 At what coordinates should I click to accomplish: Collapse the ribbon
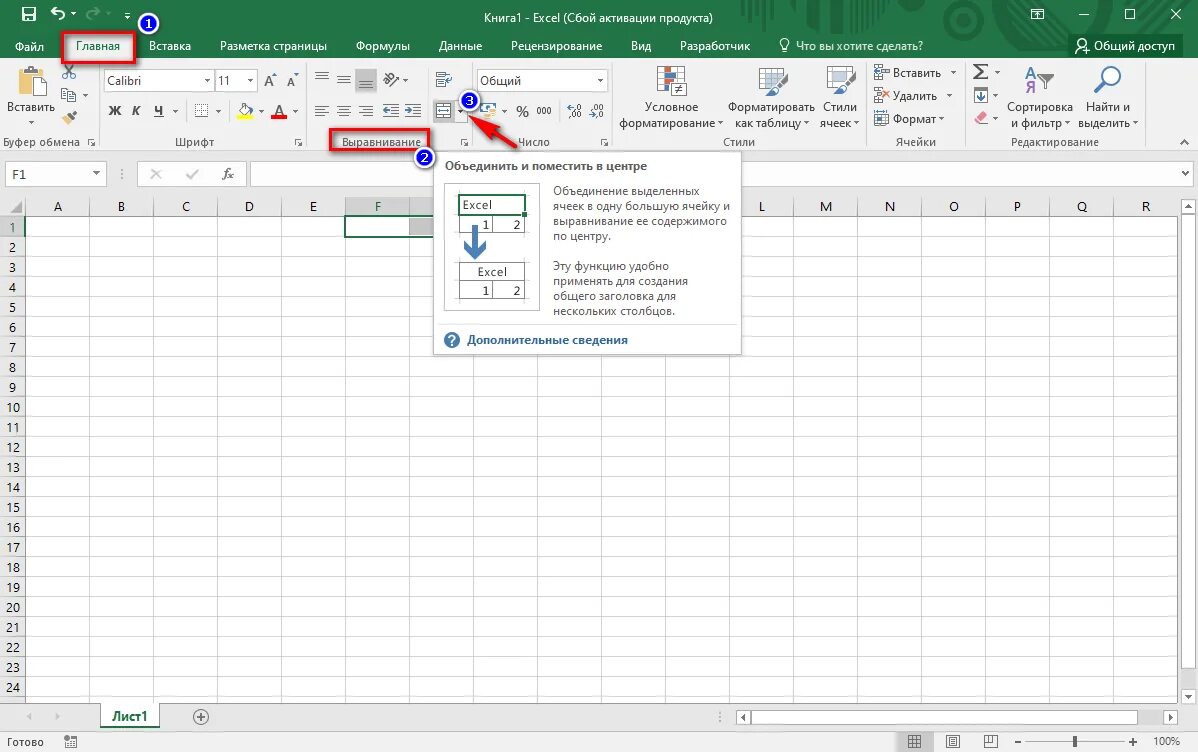click(1184, 142)
